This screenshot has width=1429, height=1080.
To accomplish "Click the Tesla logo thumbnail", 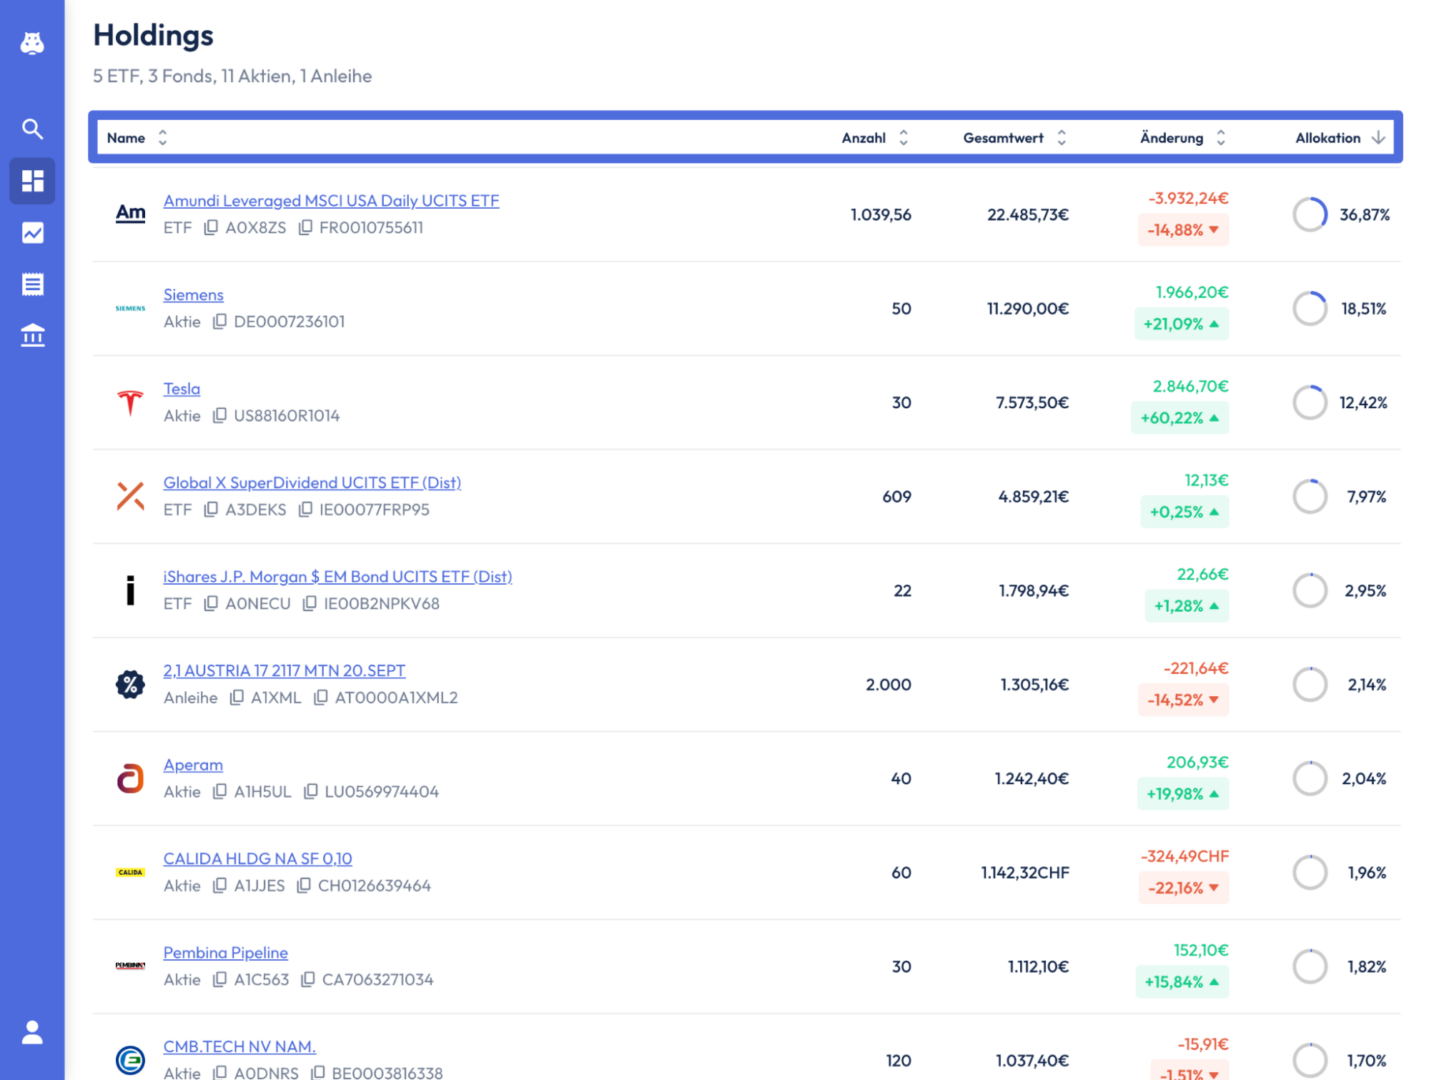I will 130,403.
